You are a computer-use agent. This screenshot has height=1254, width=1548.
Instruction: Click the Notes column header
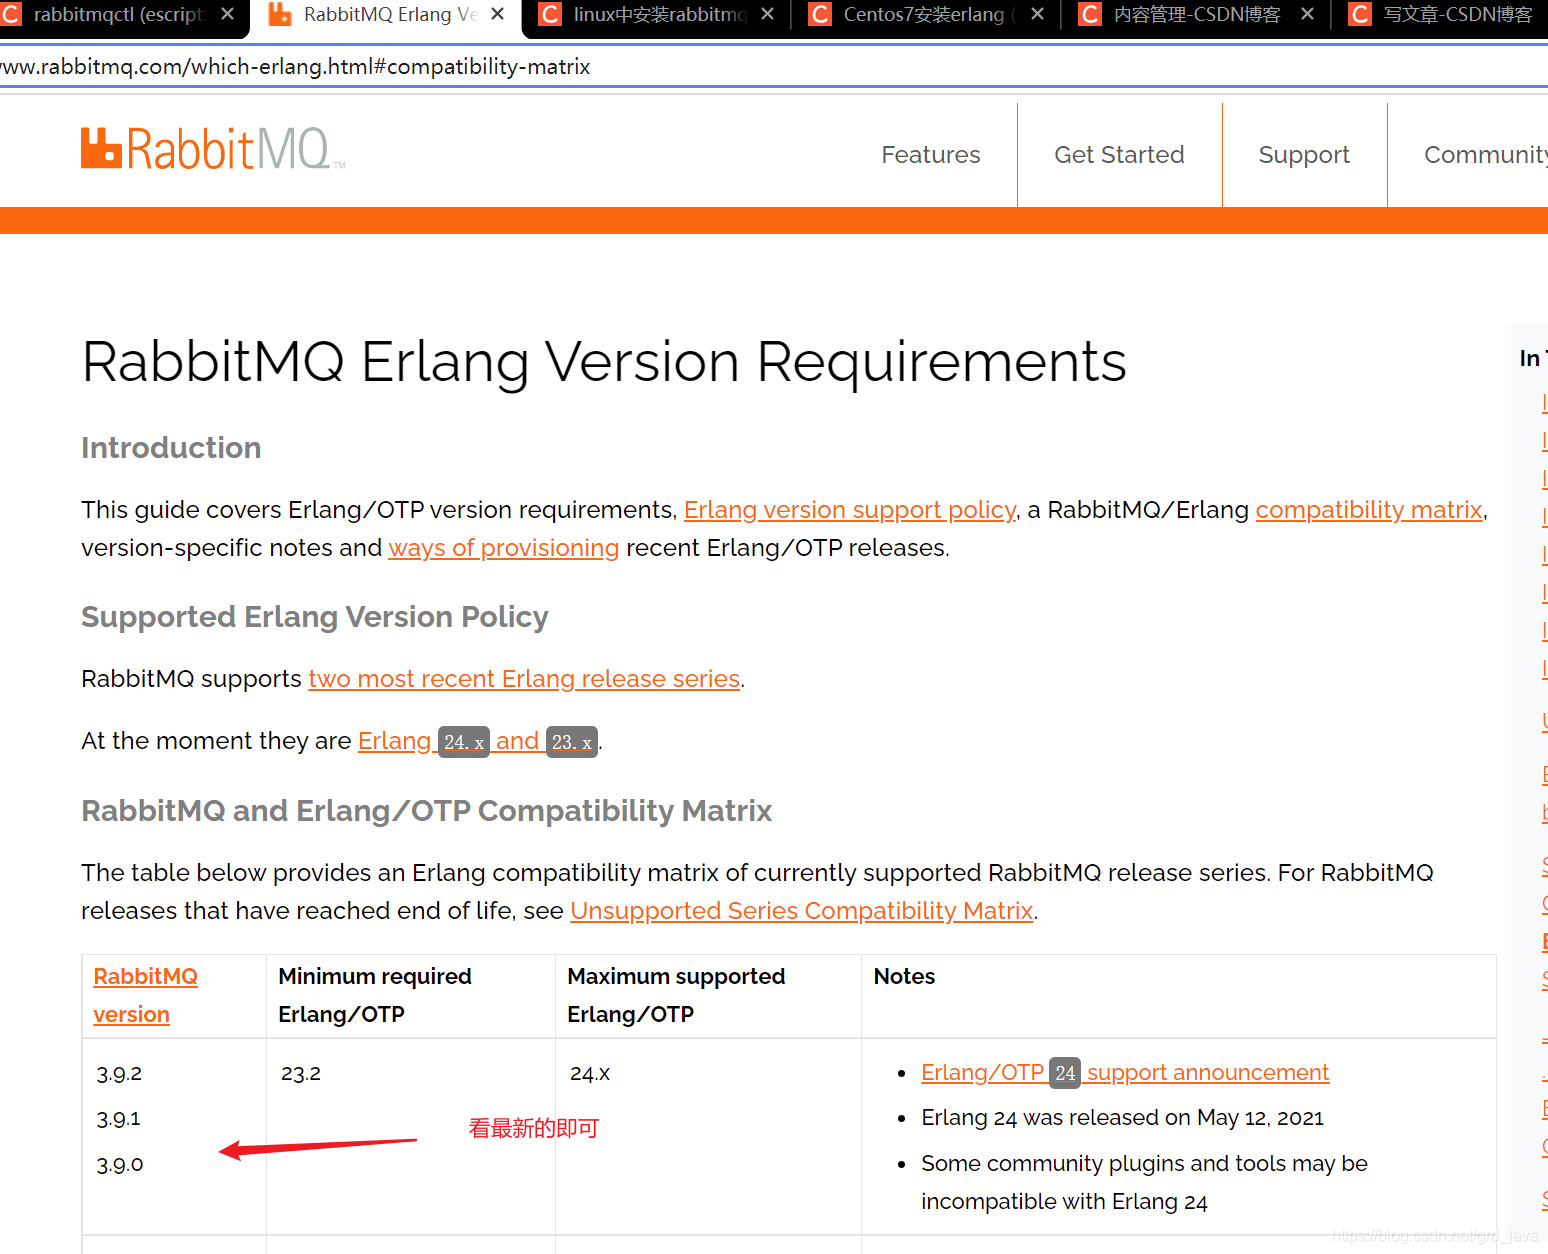[904, 977]
